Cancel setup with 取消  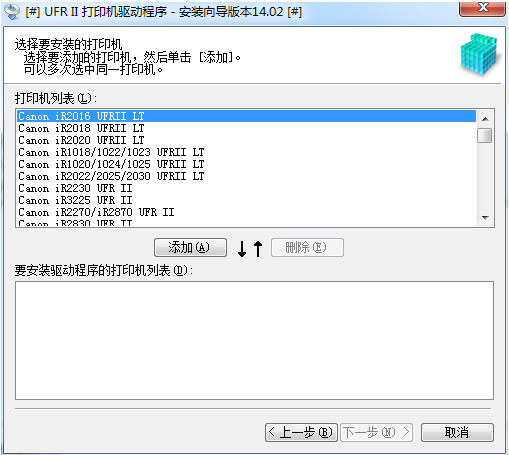point(457,432)
